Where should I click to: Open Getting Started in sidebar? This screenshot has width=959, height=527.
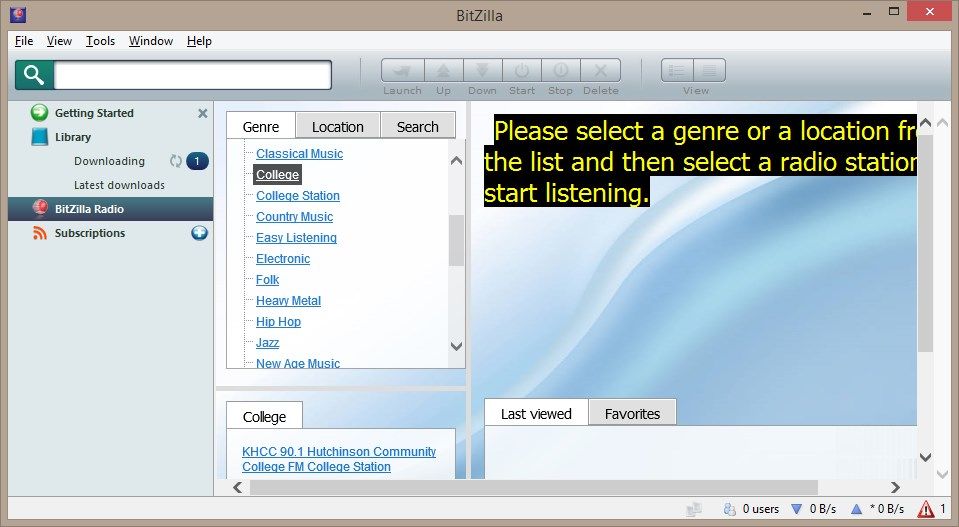94,113
